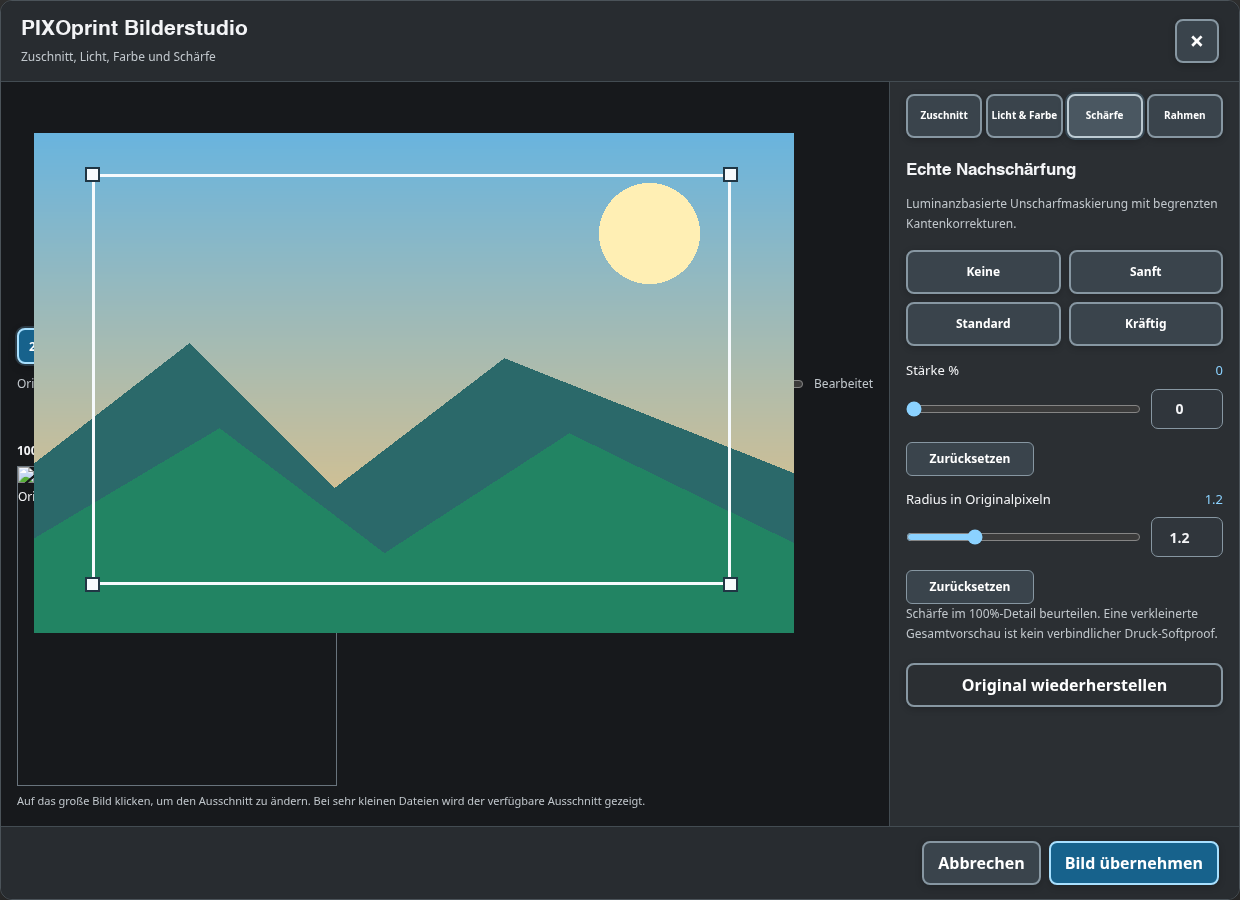1240x900 pixels.
Task: Select the Schärfe tab
Action: click(x=1104, y=115)
